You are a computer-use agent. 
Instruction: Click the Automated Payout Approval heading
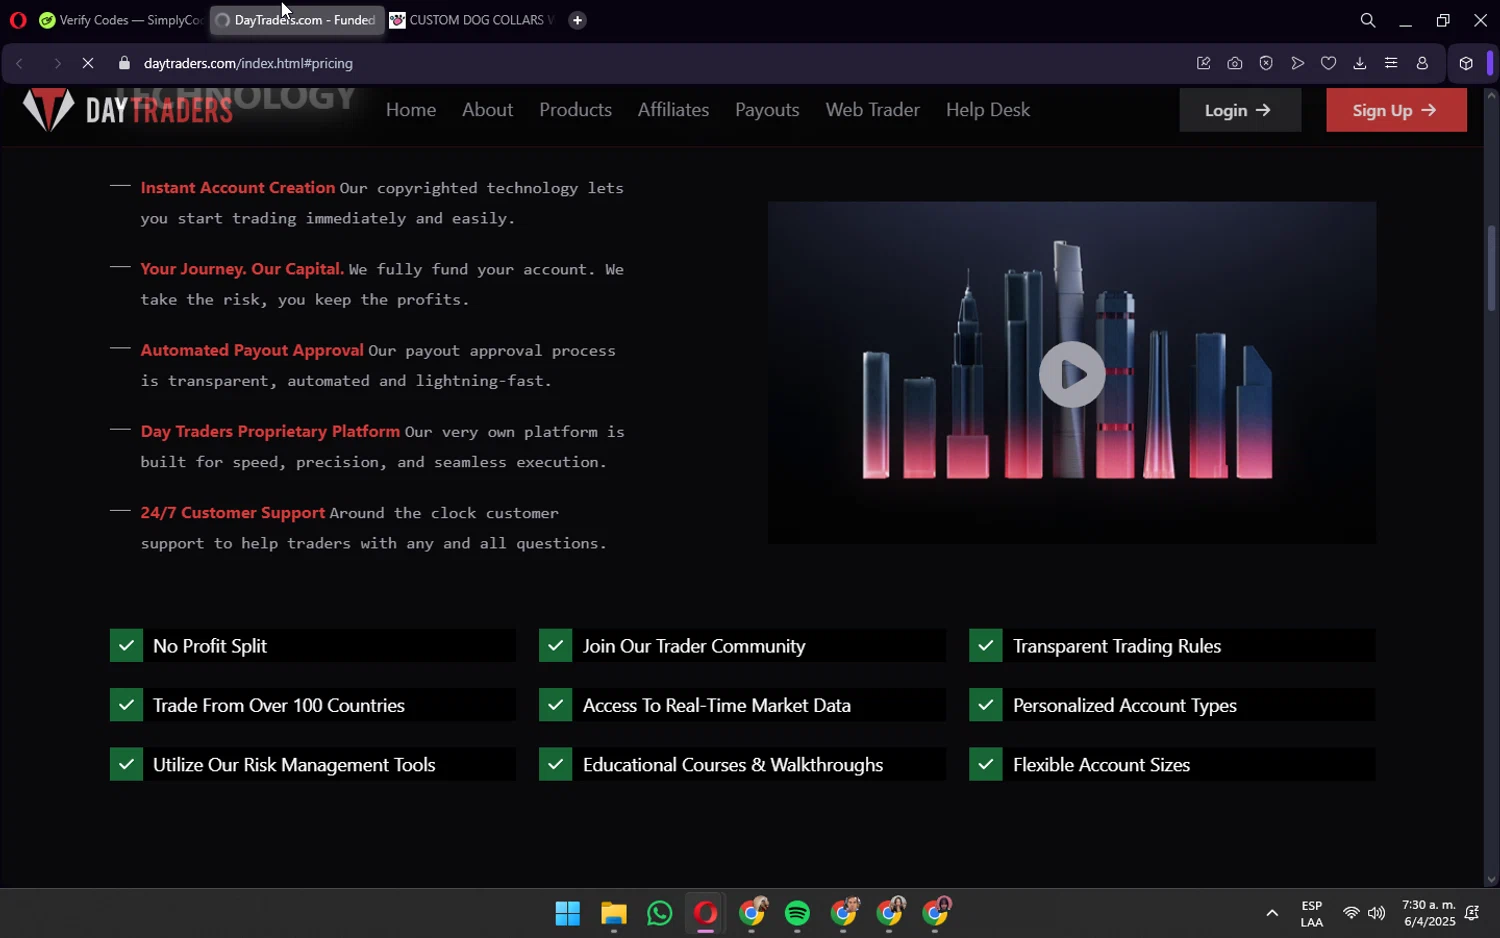click(252, 350)
